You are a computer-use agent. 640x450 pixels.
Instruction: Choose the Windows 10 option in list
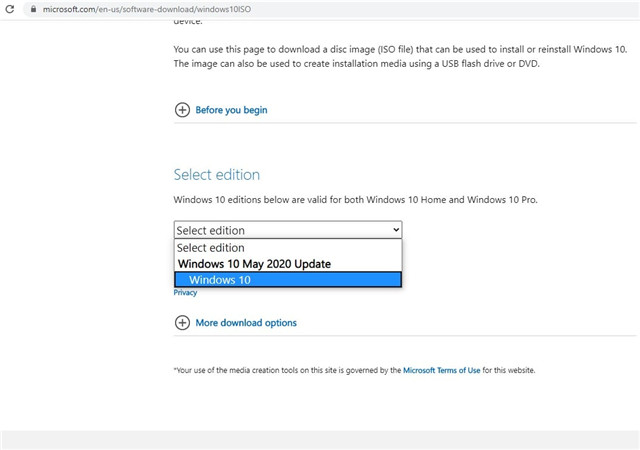pos(288,280)
